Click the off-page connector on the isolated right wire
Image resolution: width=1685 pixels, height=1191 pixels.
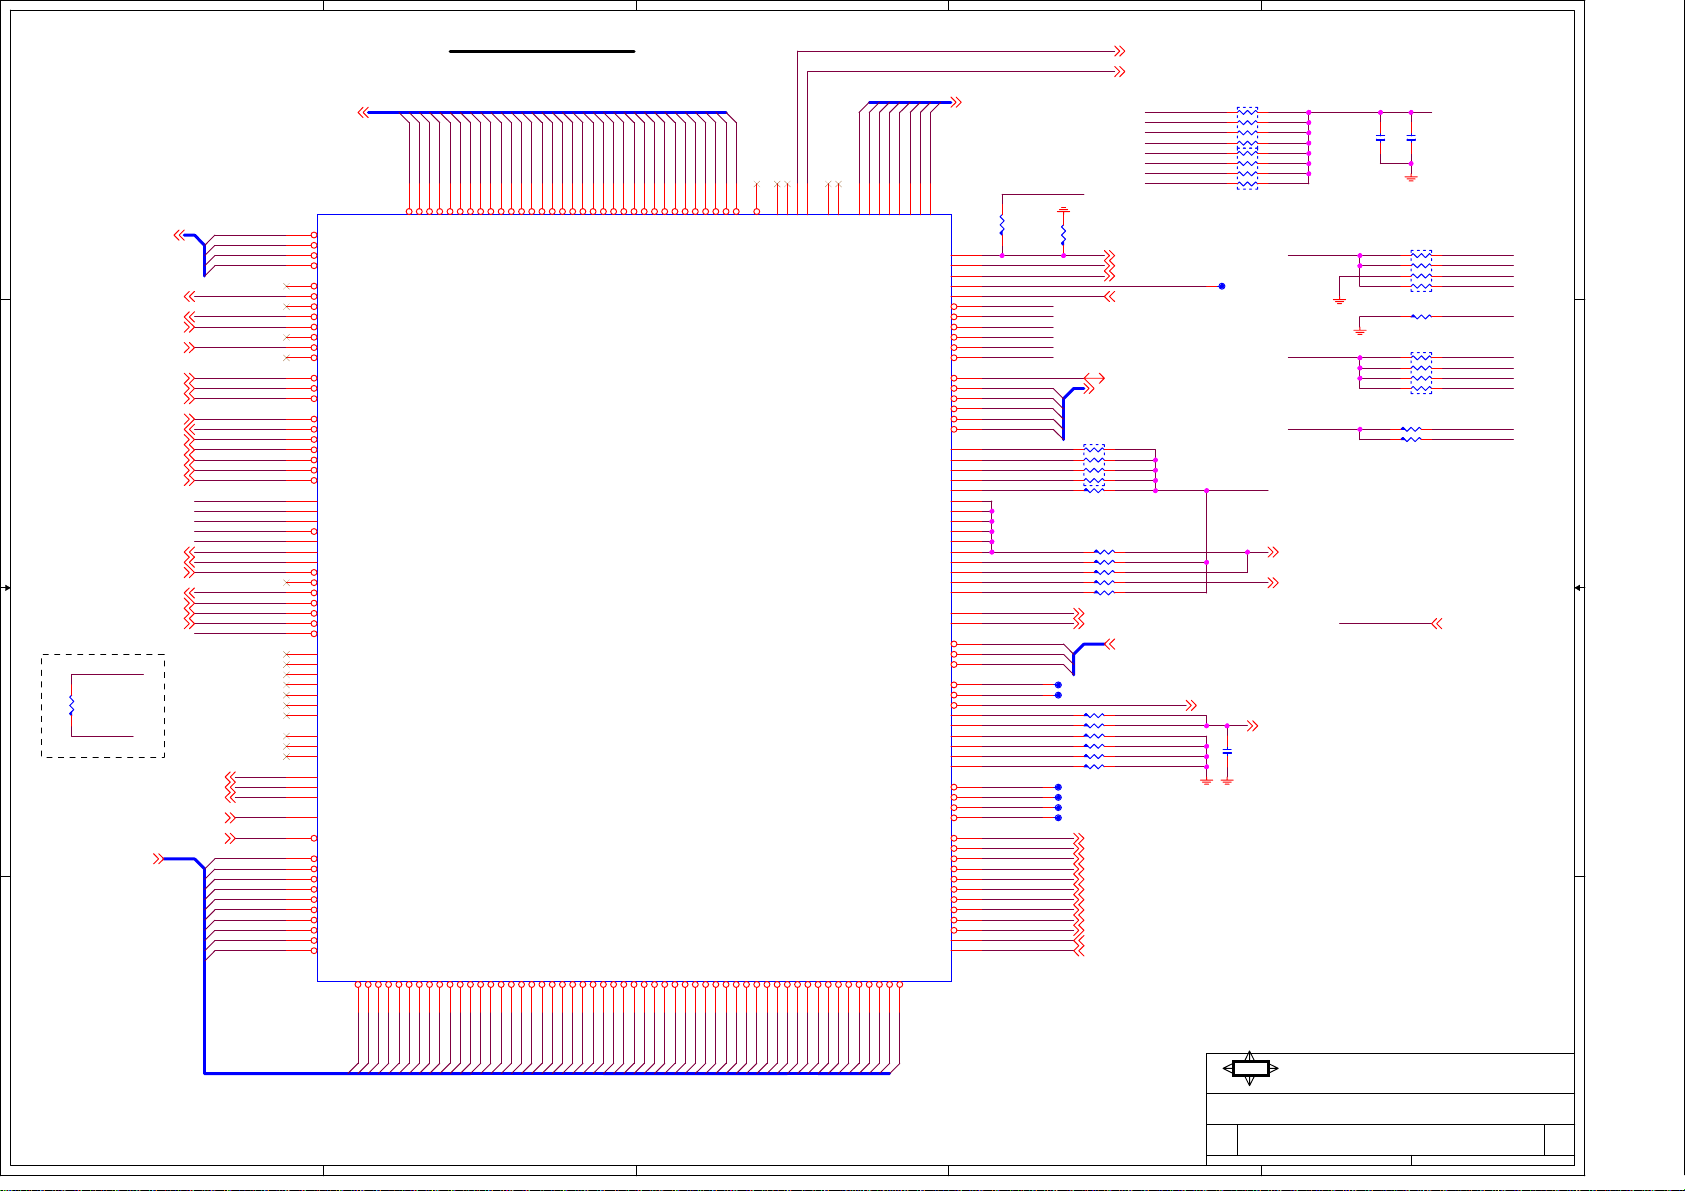[x=1437, y=623]
